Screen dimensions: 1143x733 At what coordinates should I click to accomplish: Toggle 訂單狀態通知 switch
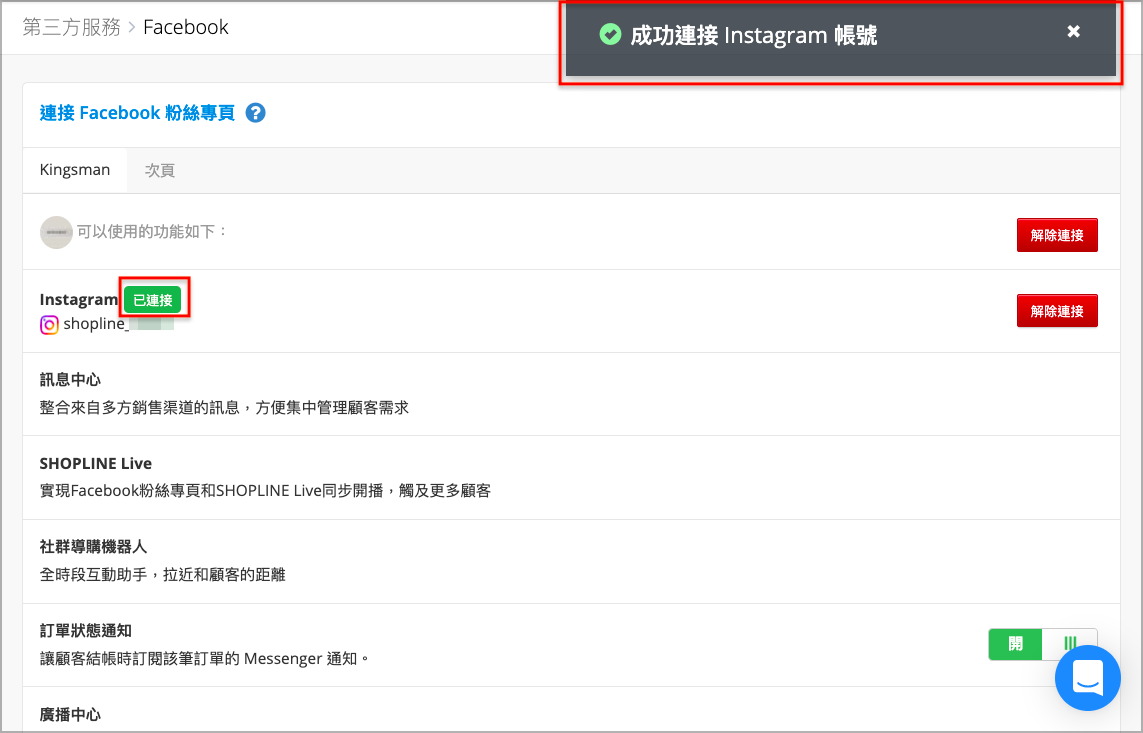pos(1042,644)
